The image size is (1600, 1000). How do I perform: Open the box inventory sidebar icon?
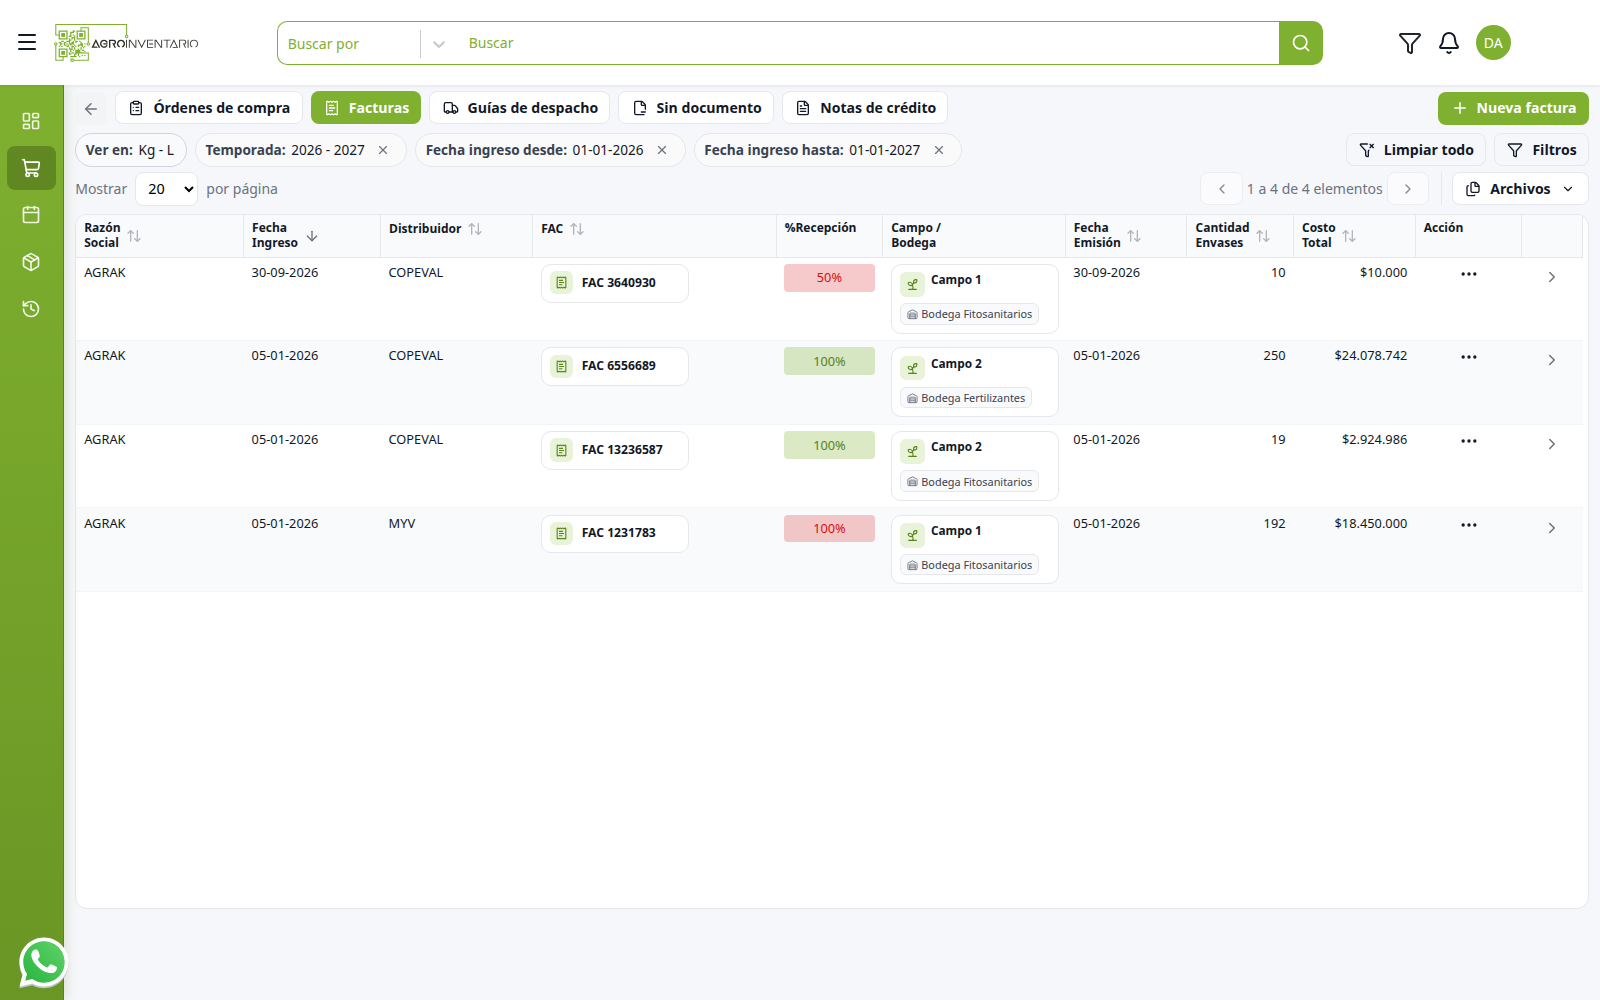click(31, 262)
